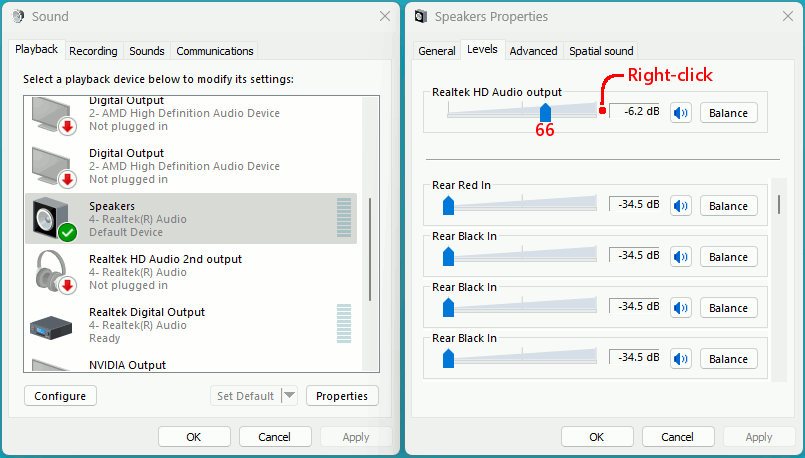Click the Speakers Properties title bar icon
Viewport: 805px width, 458px height.
(x=421, y=16)
